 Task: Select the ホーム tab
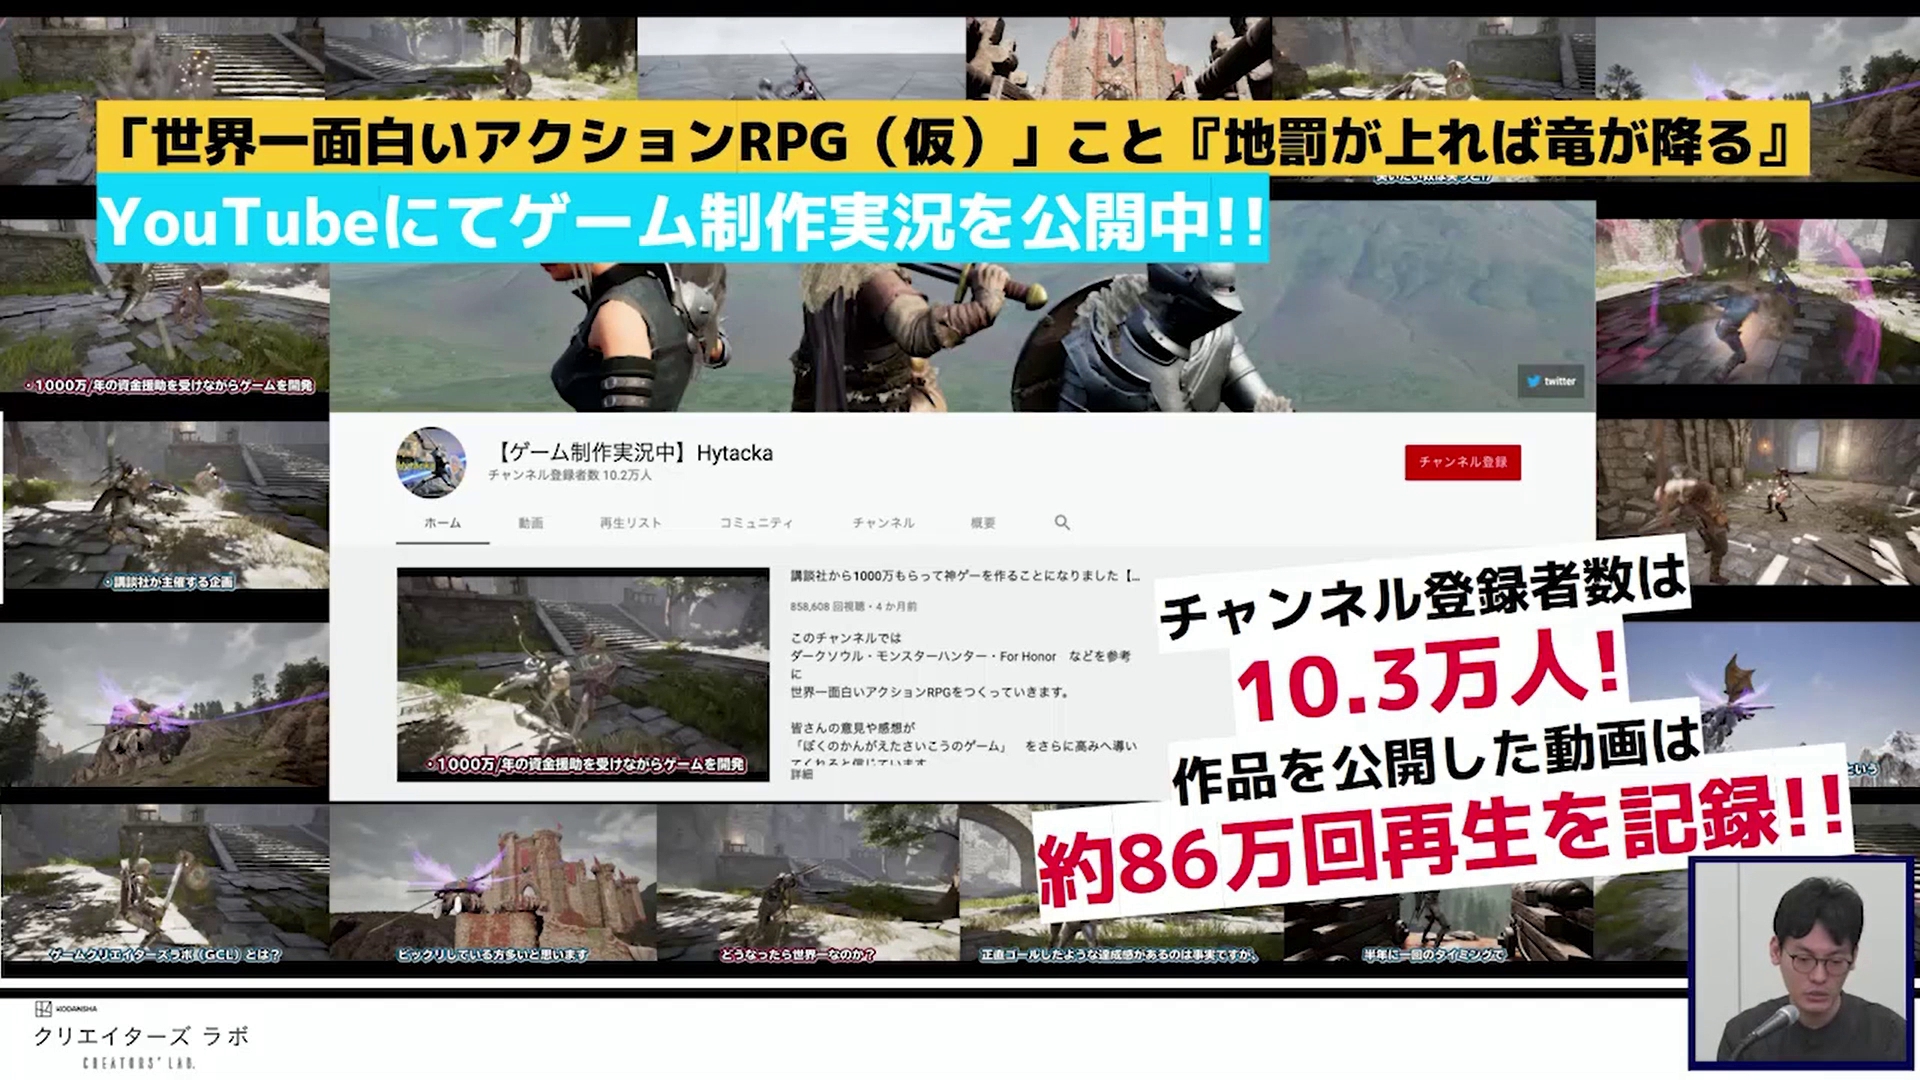[x=442, y=523]
